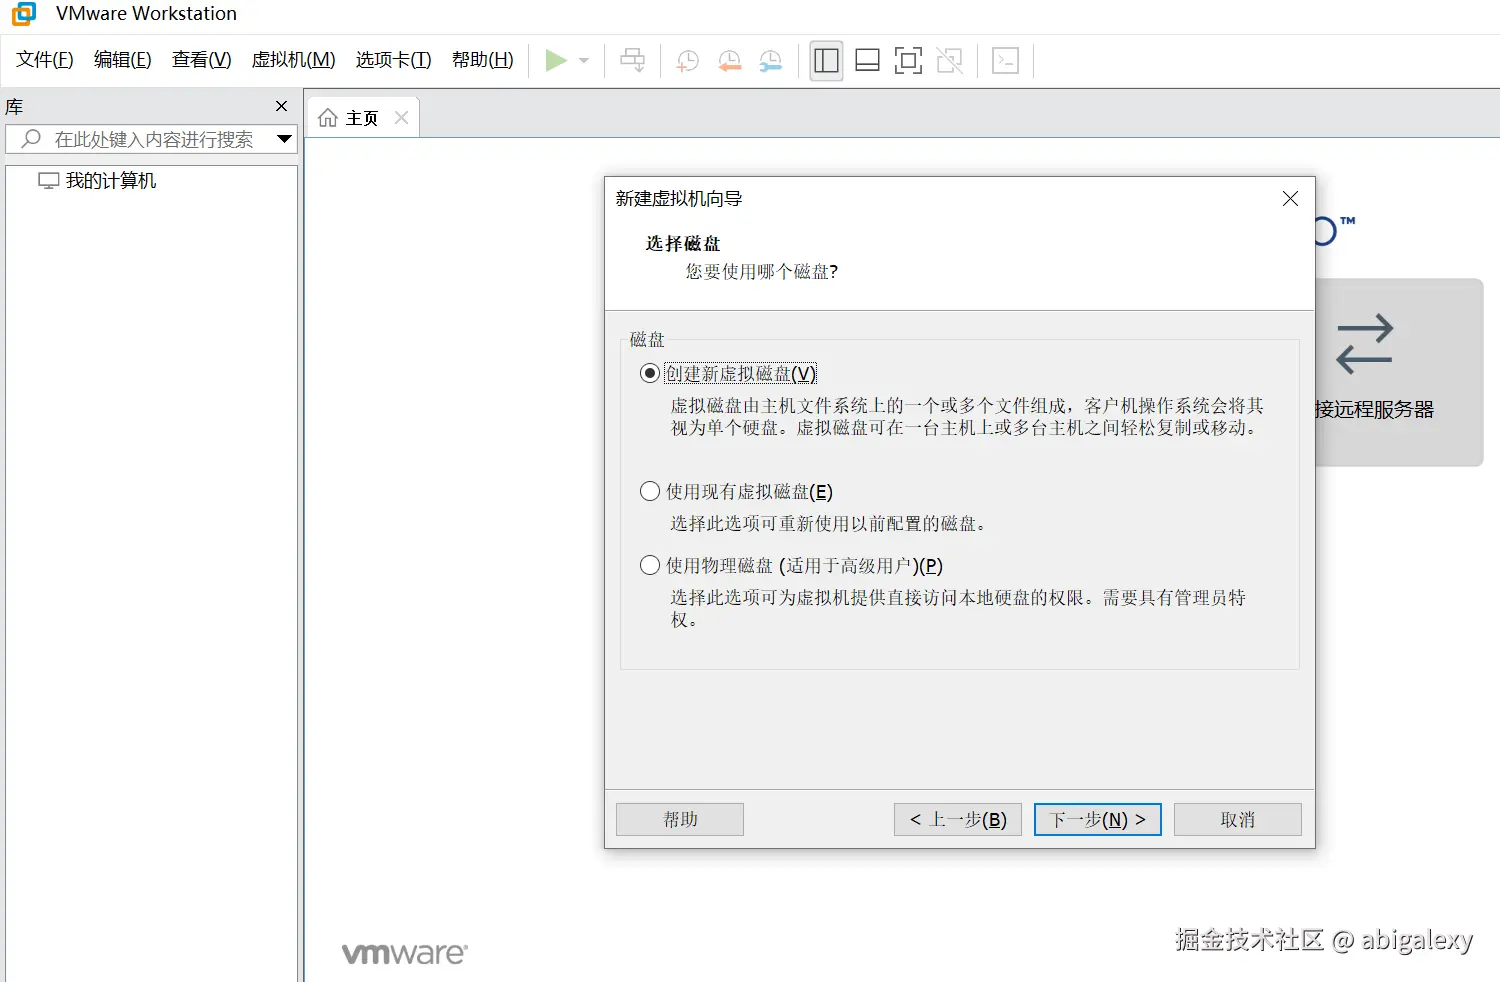Take a snapshot of the virtual machine
The height and width of the screenshot is (982, 1500).
point(687,60)
